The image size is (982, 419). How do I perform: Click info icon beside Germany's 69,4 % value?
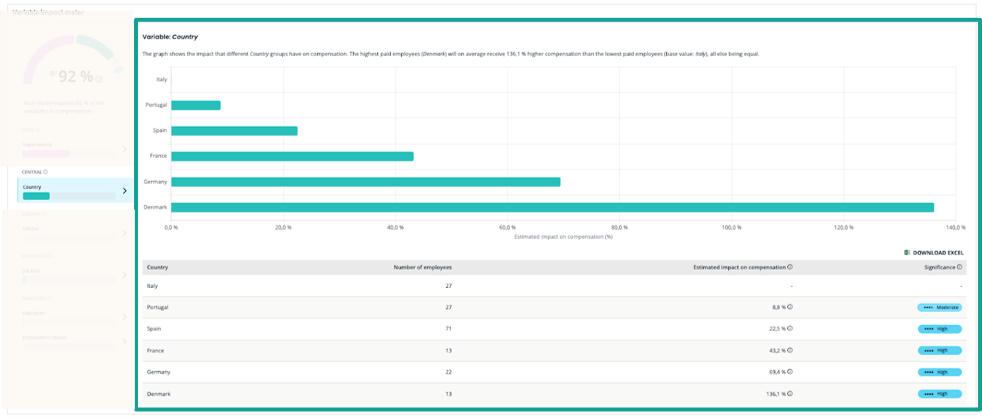790,371
